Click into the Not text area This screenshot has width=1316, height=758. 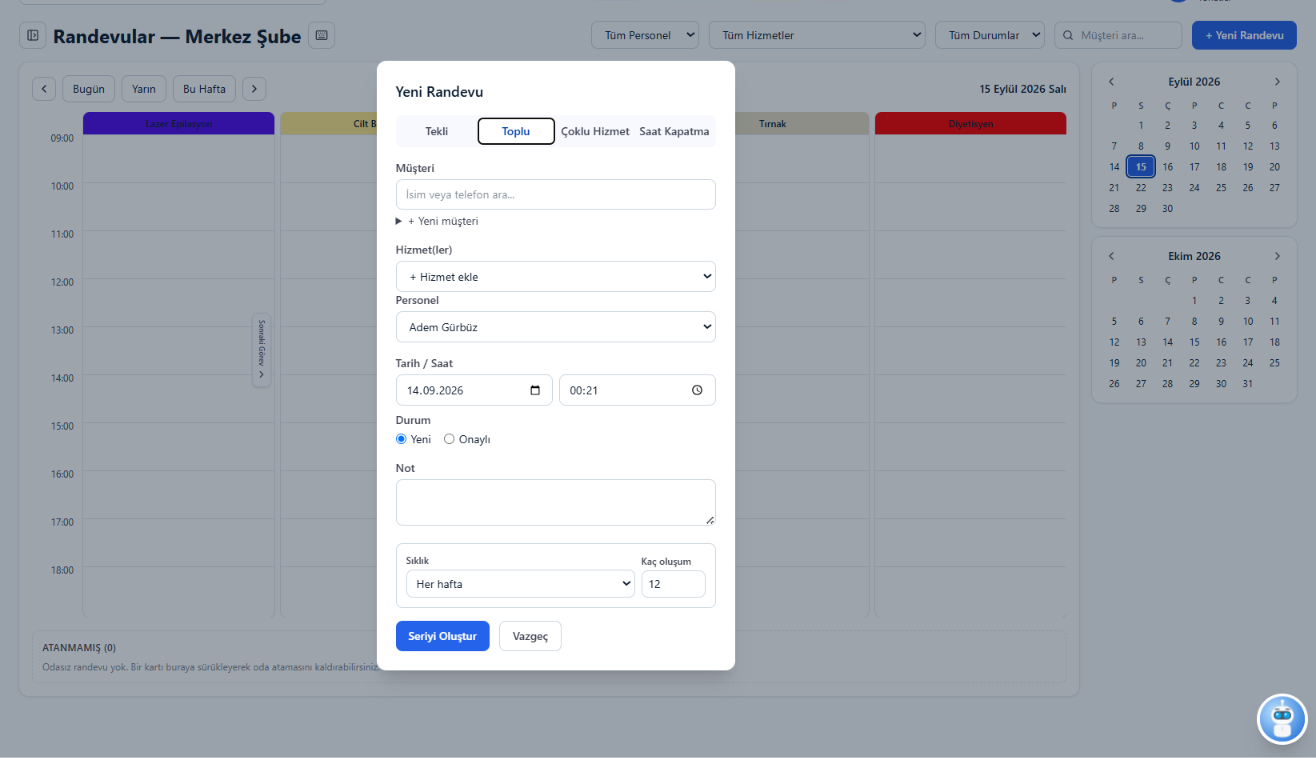[556, 503]
